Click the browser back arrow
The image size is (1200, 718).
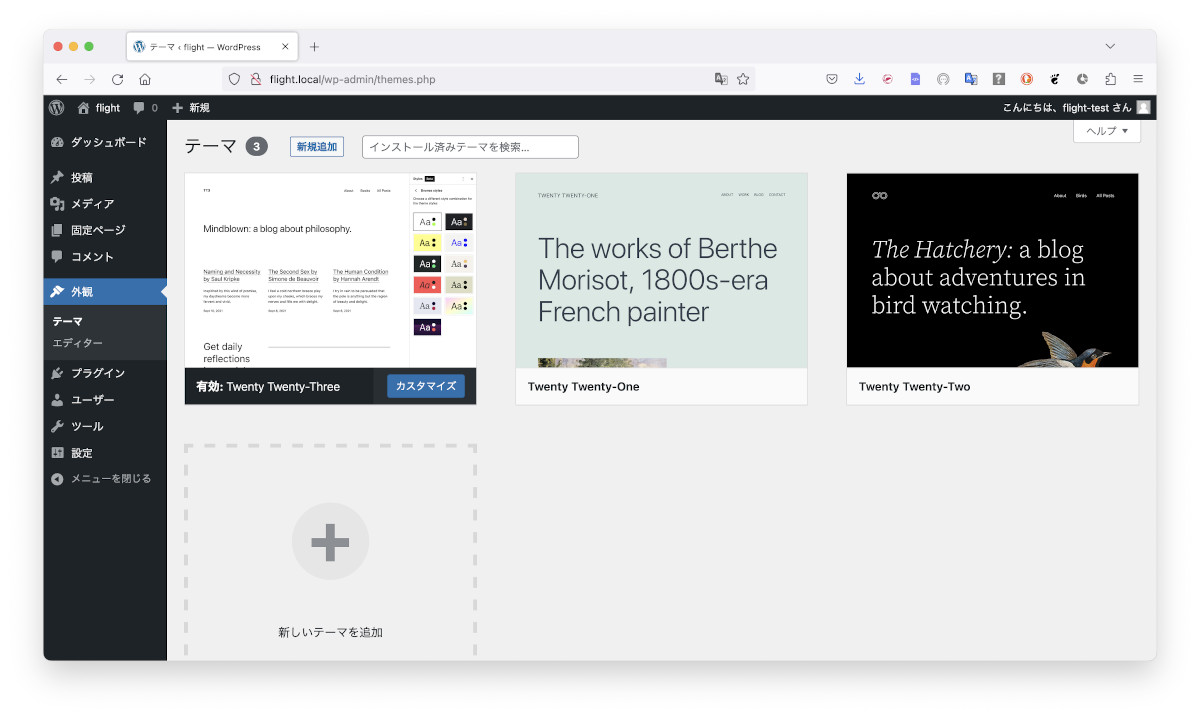click(62, 79)
